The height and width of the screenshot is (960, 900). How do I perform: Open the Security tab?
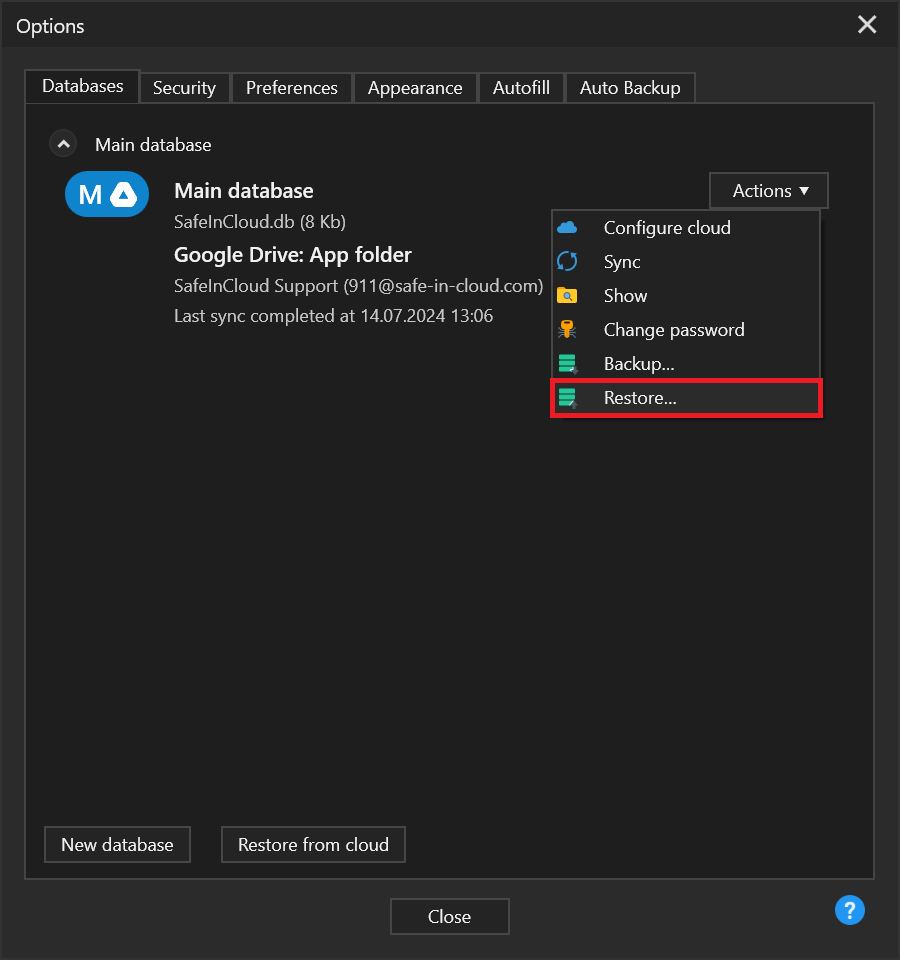184,88
